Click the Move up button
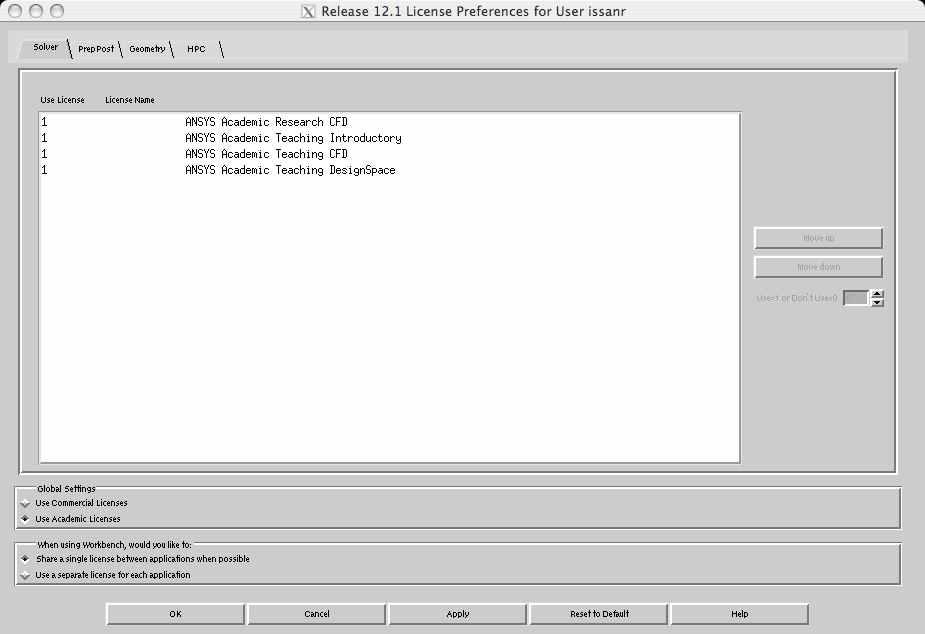The image size is (925, 634). click(818, 238)
